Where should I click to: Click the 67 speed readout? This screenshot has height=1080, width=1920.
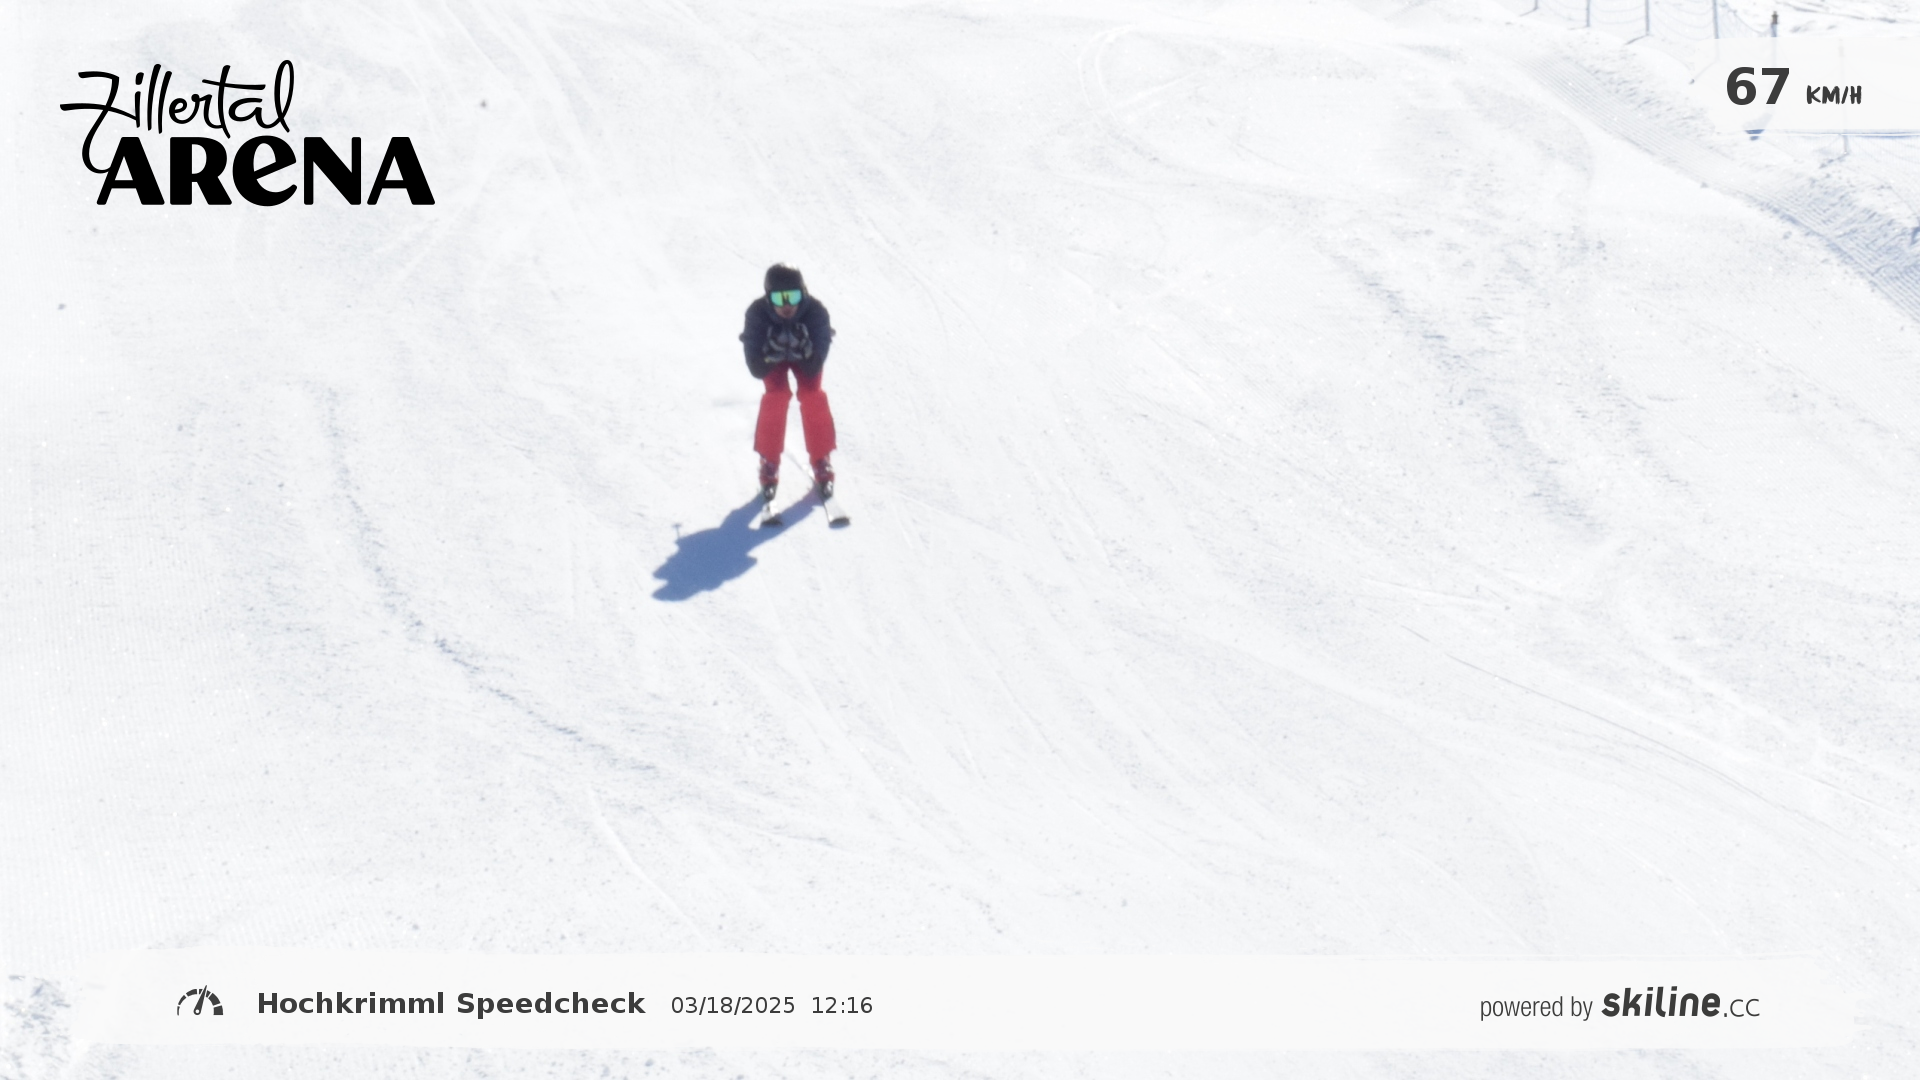[1757, 88]
